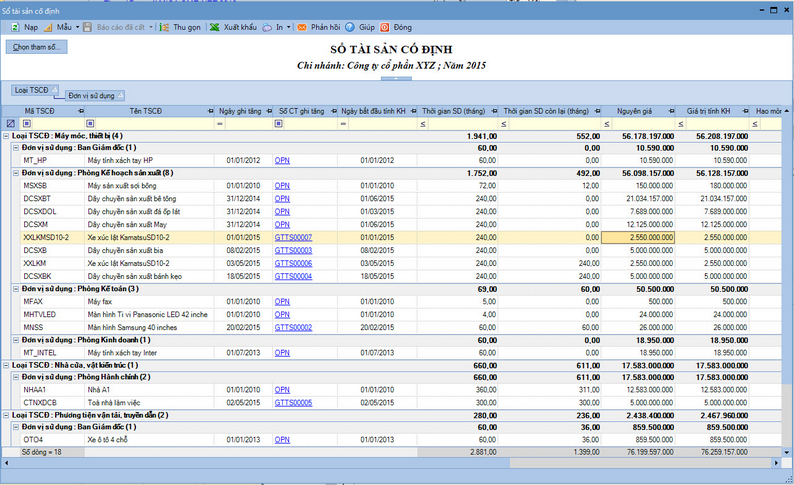Image resolution: width=794 pixels, height=485 pixels.
Task: Pin the Giá trị tính KH column icon
Action: 745,111
